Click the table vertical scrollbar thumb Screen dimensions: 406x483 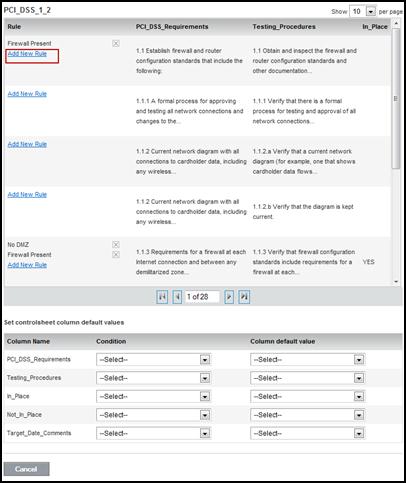point(396,99)
